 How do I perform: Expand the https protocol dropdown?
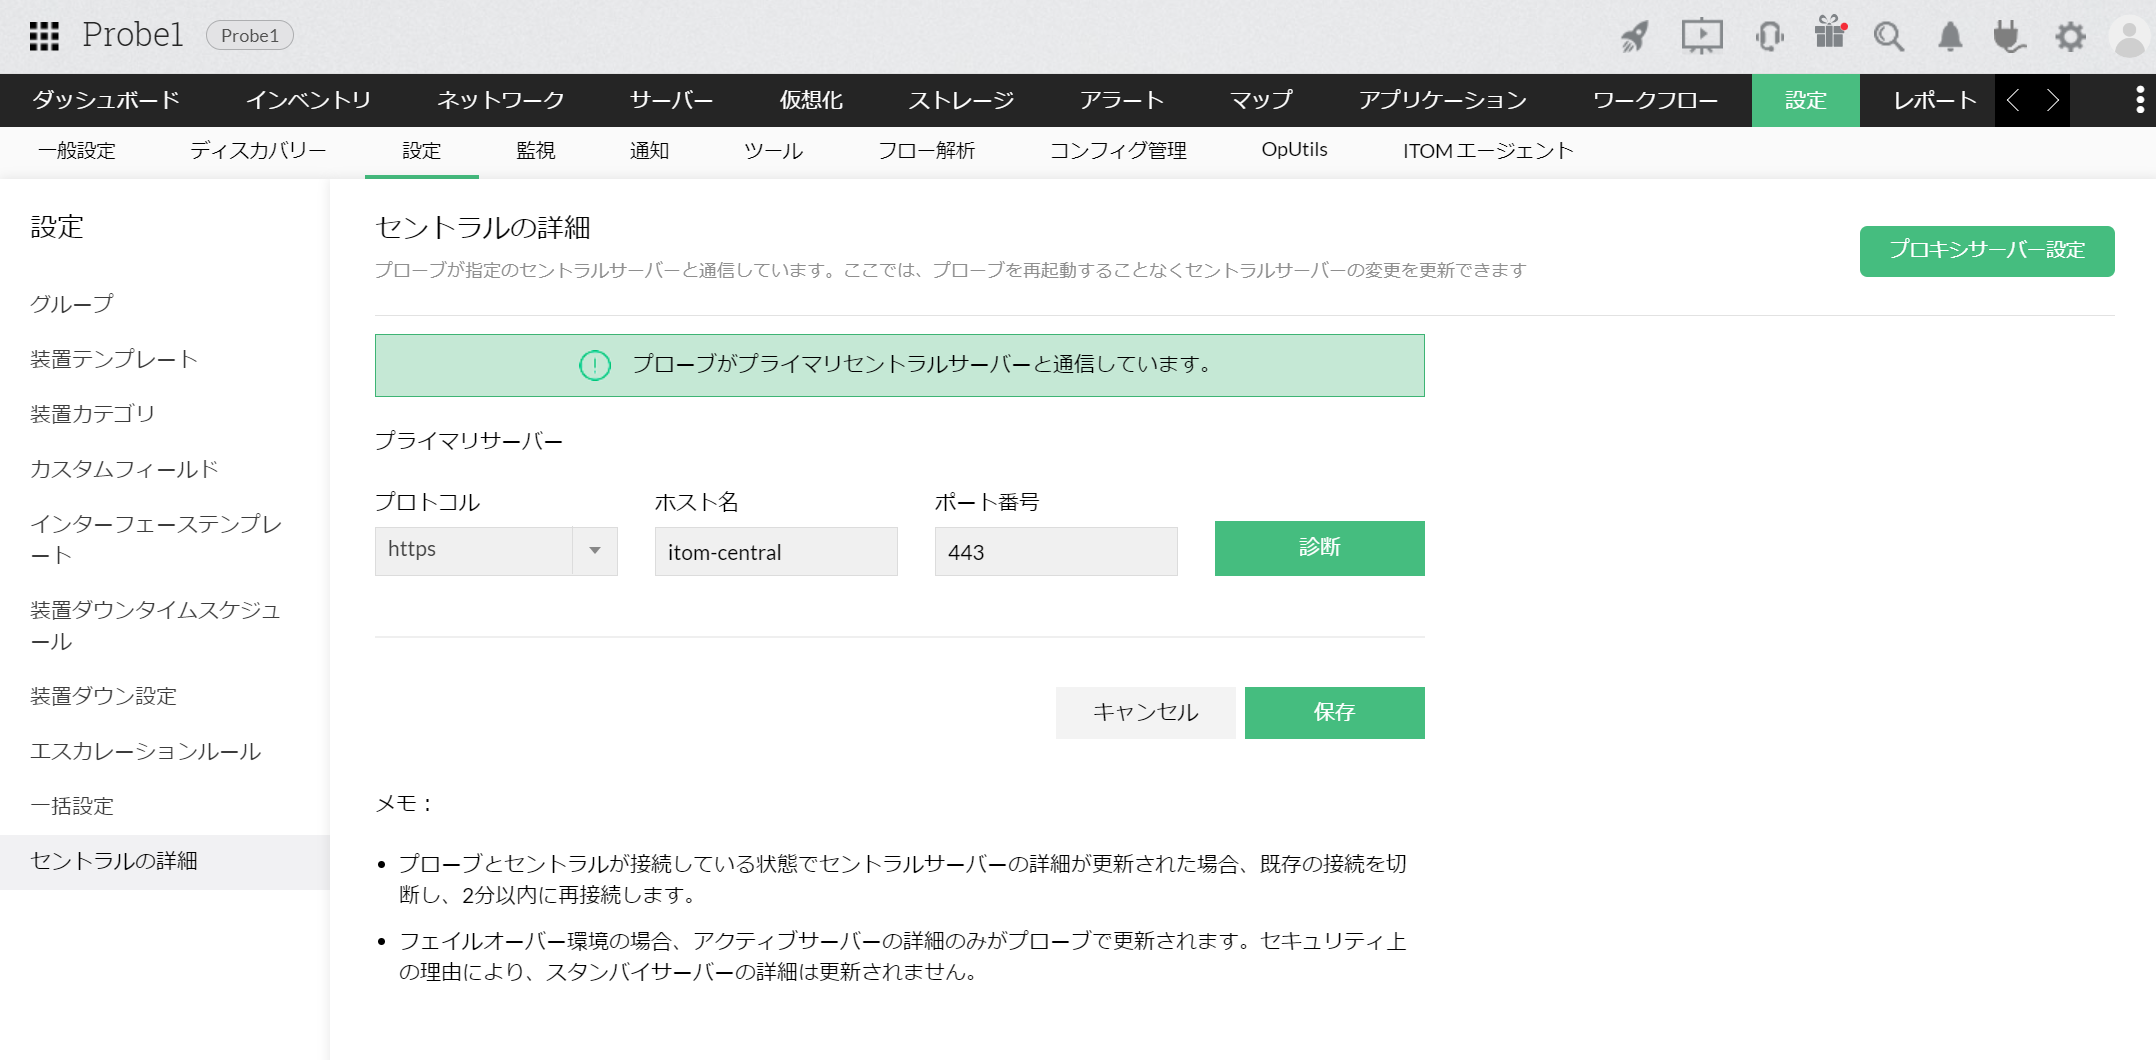coord(595,551)
